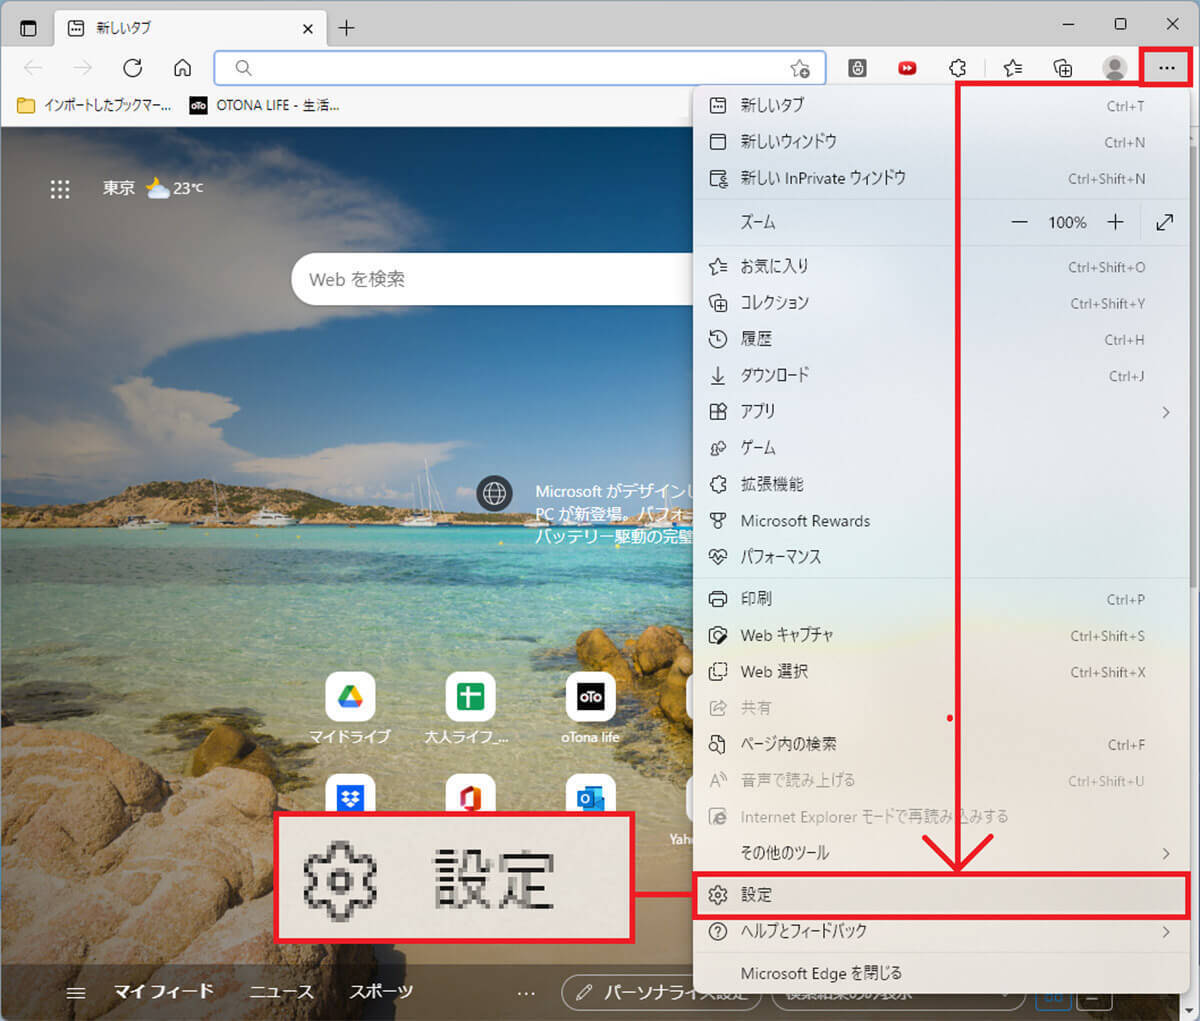Select Web 選択 menu item
The image size is (1200, 1021).
click(941, 672)
